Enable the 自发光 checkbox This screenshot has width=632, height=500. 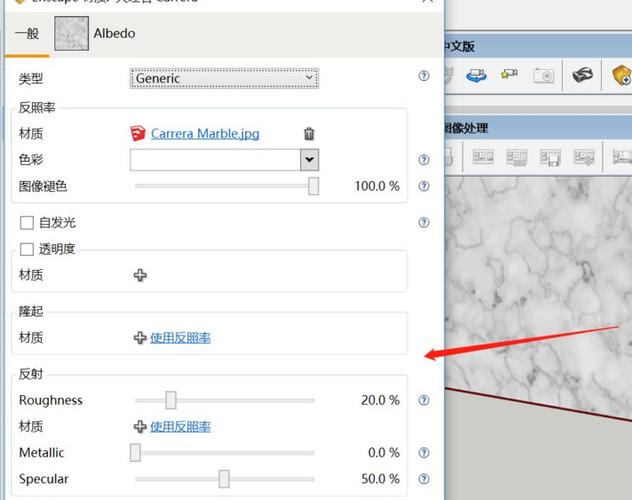pos(27,223)
